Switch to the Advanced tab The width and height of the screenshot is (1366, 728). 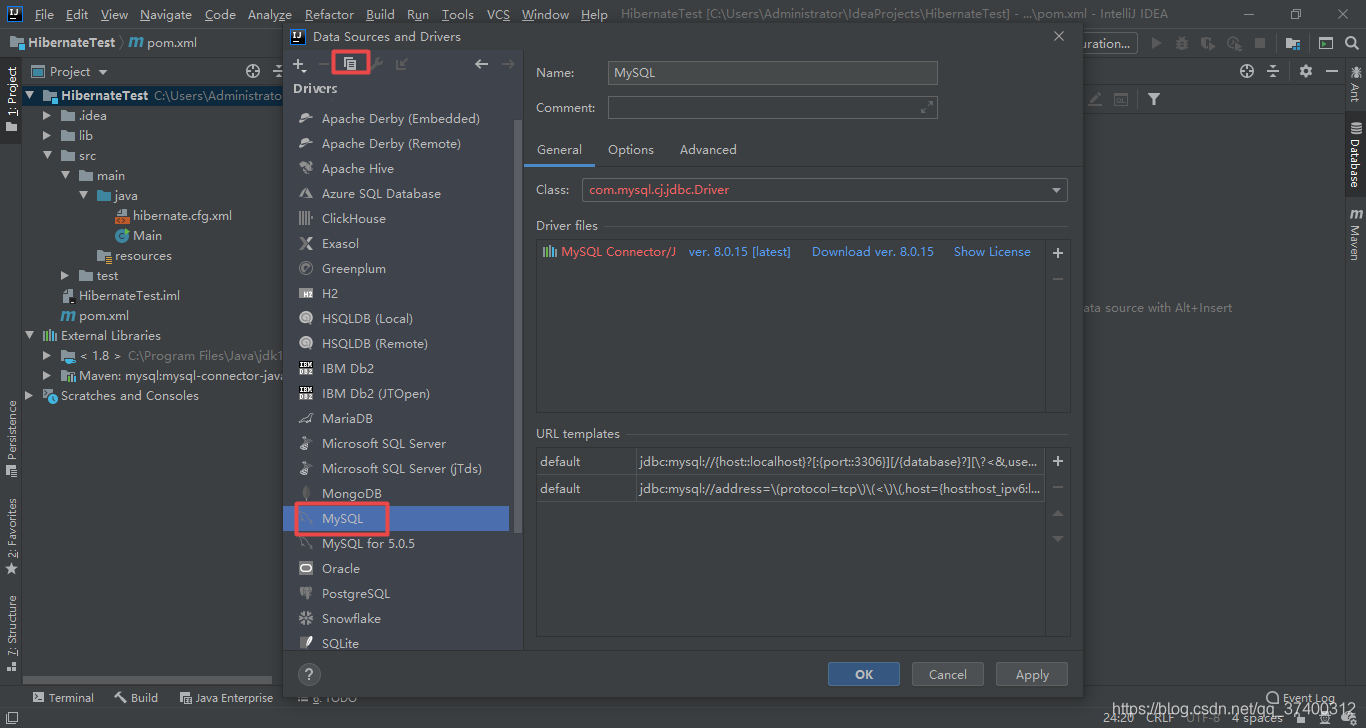pos(708,150)
